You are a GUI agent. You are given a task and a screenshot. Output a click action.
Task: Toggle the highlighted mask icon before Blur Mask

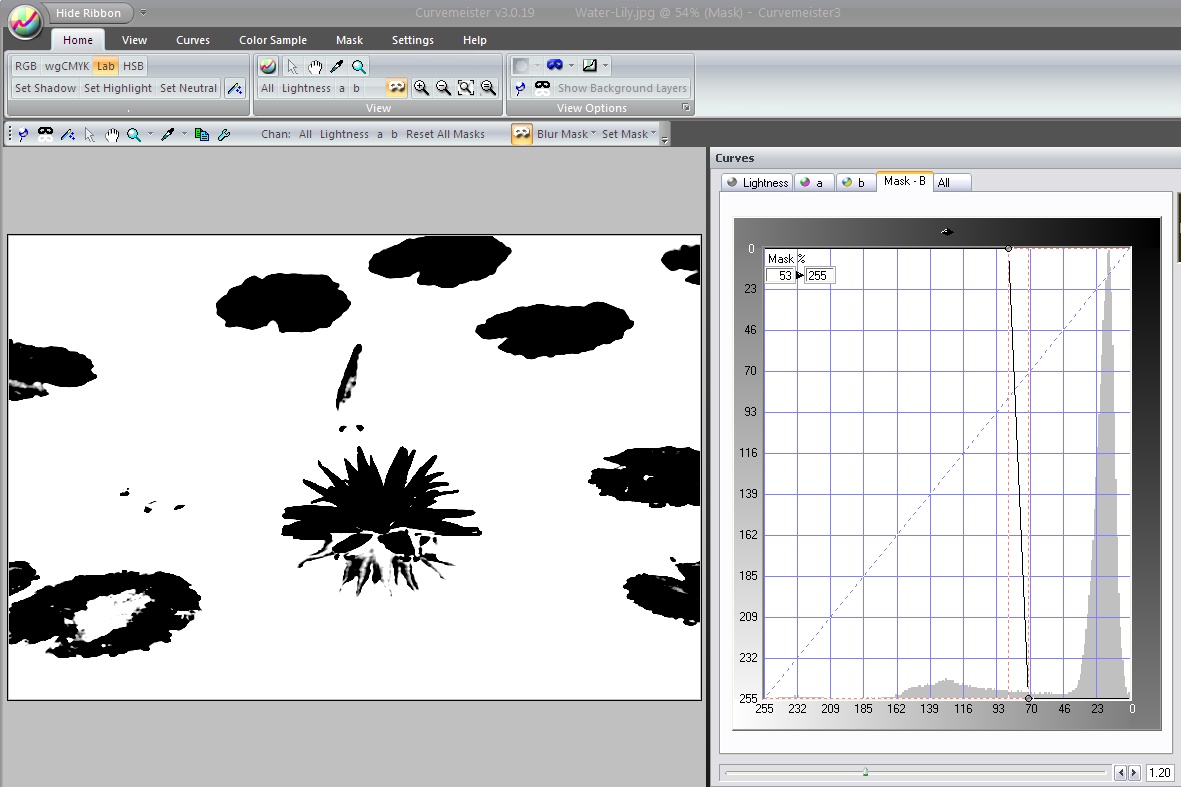pos(522,134)
